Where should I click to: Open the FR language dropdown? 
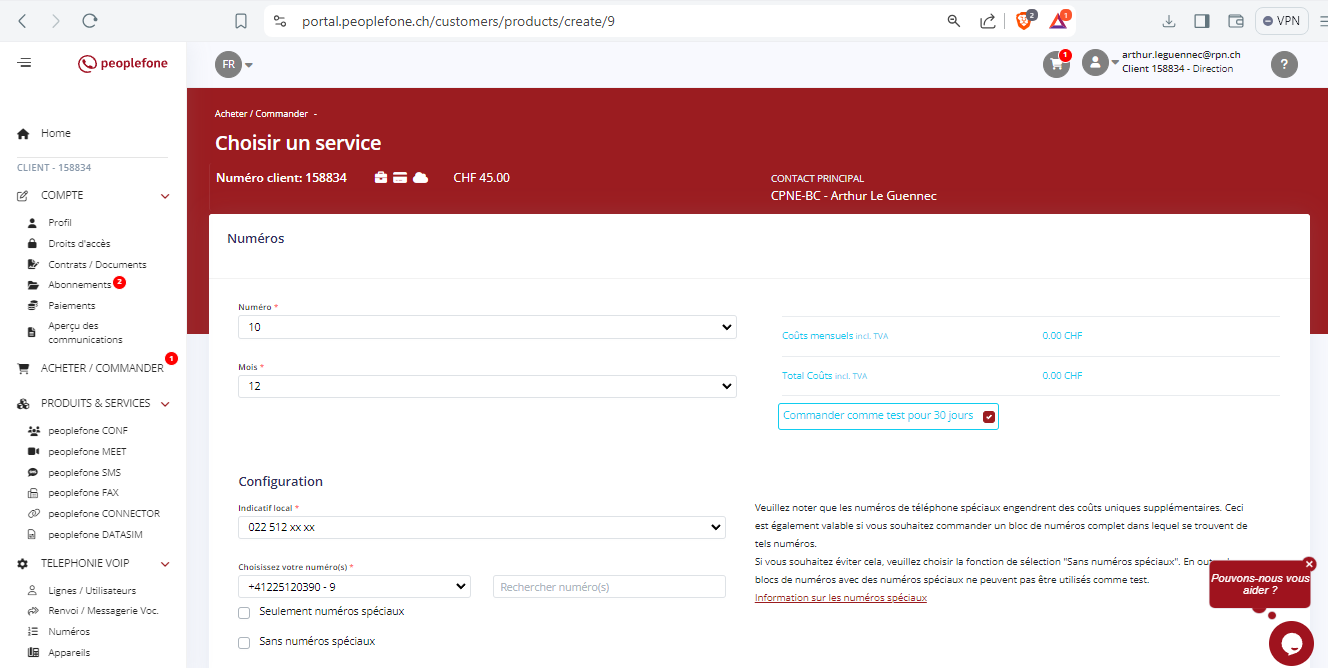click(234, 64)
